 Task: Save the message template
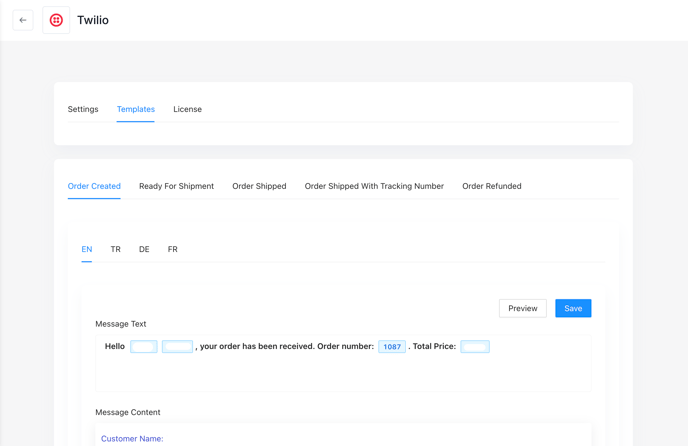coord(573,308)
